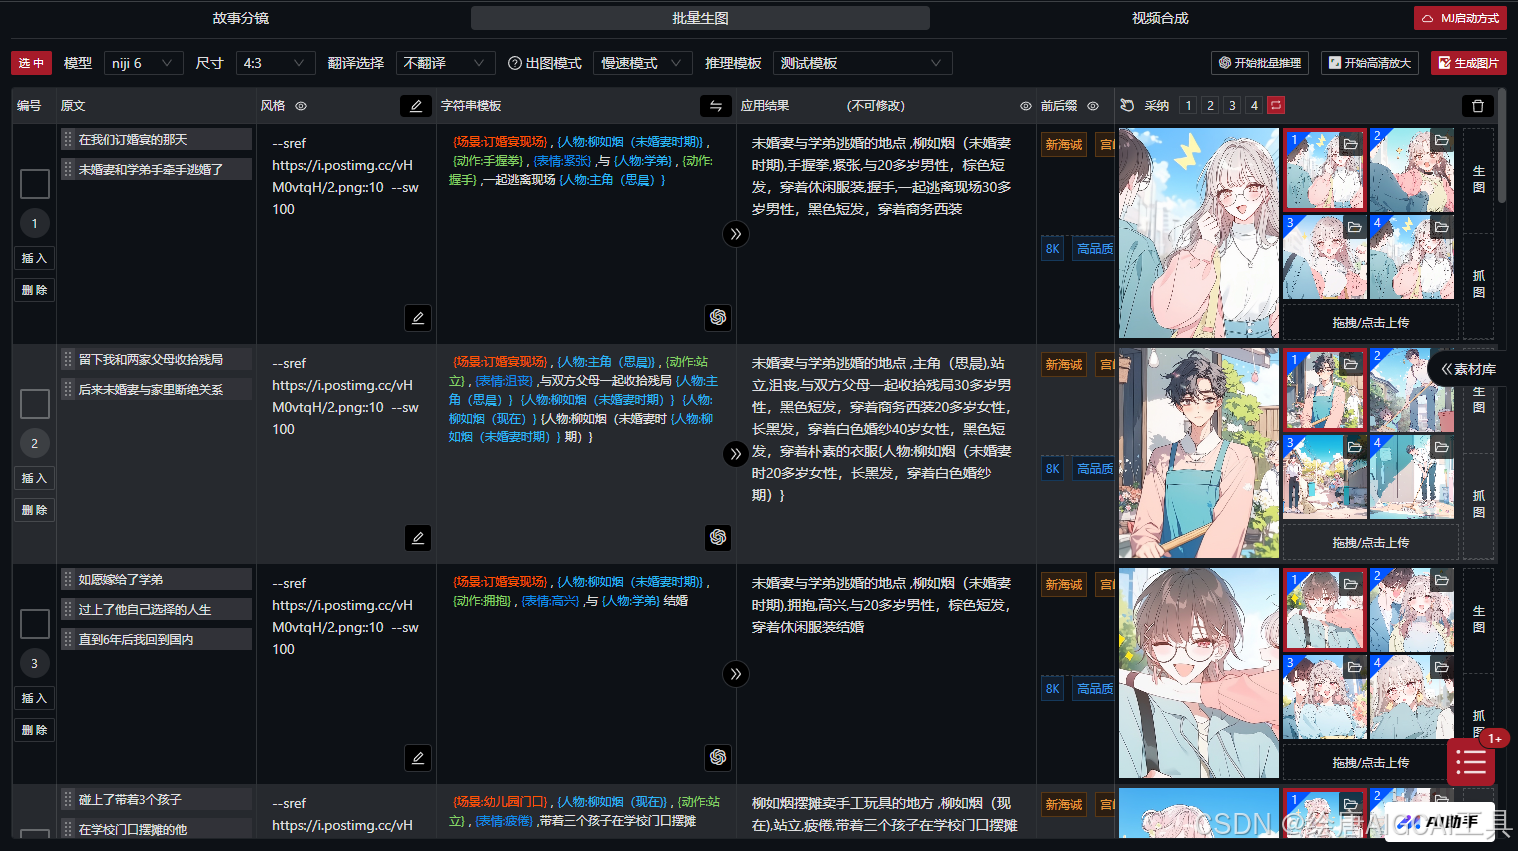Expand the 素材库 side panel
Viewport: 1518px width, 851px height.
[1468, 369]
